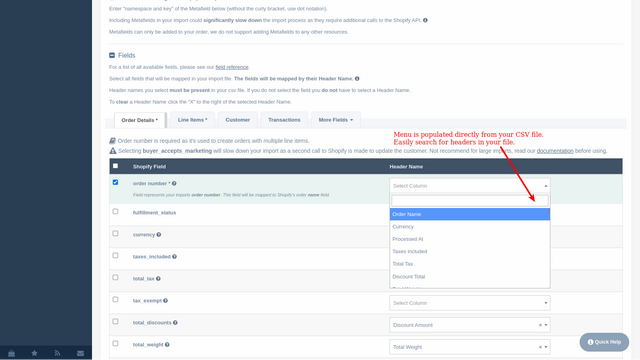Click help icon next to total_tax

158,278
